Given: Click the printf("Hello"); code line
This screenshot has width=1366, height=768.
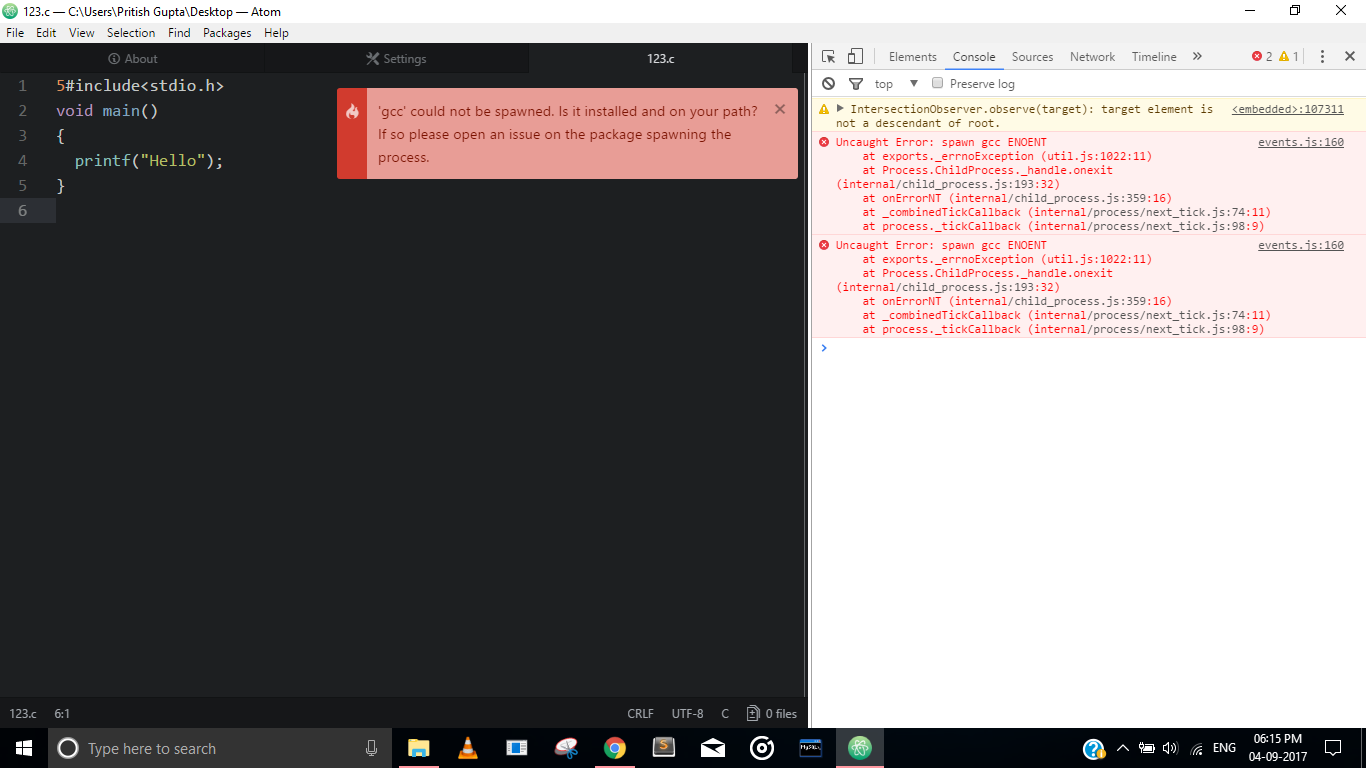Looking at the screenshot, I should [149, 160].
